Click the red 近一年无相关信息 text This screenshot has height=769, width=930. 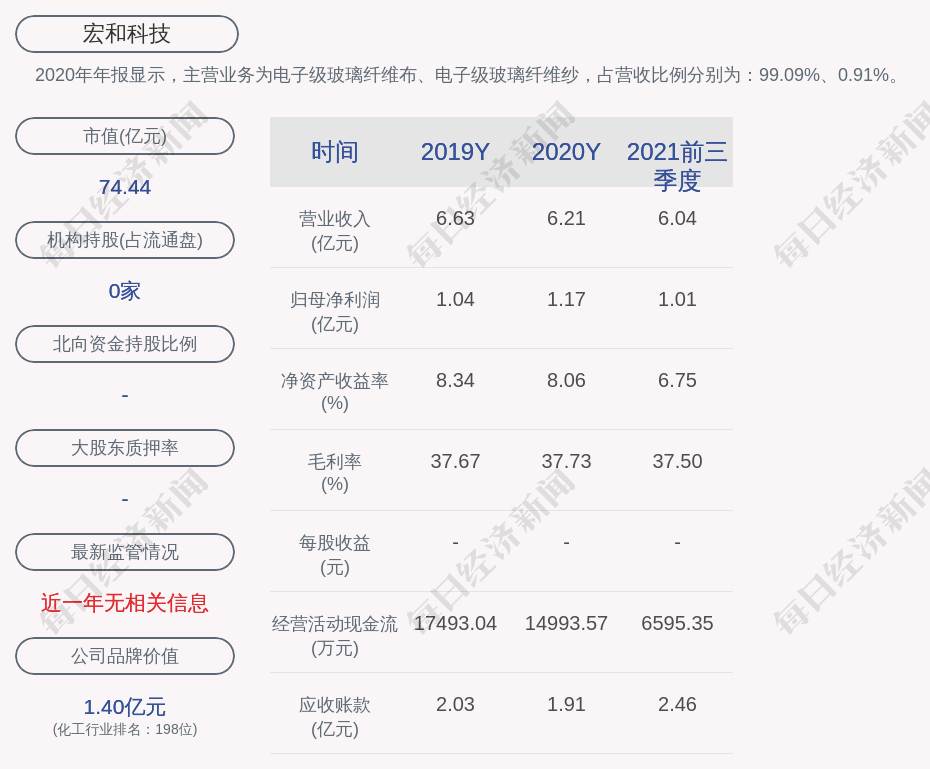[x=125, y=603]
